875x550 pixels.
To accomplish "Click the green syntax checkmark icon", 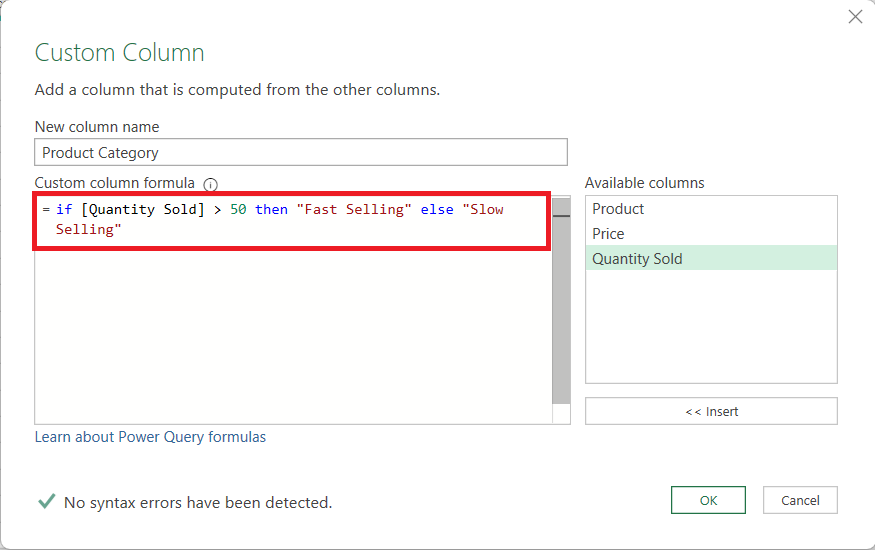I will pyautogui.click(x=46, y=501).
